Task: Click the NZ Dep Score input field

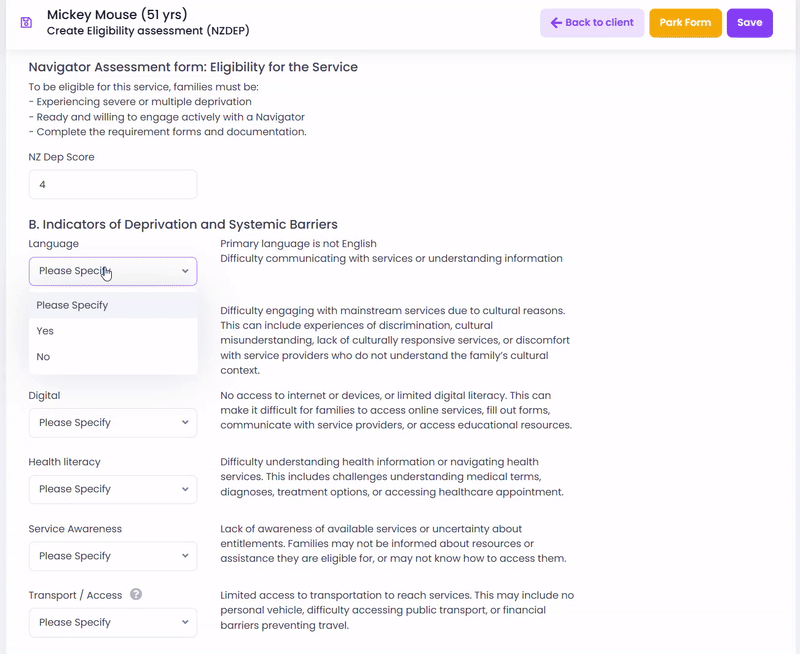Action: point(113,184)
